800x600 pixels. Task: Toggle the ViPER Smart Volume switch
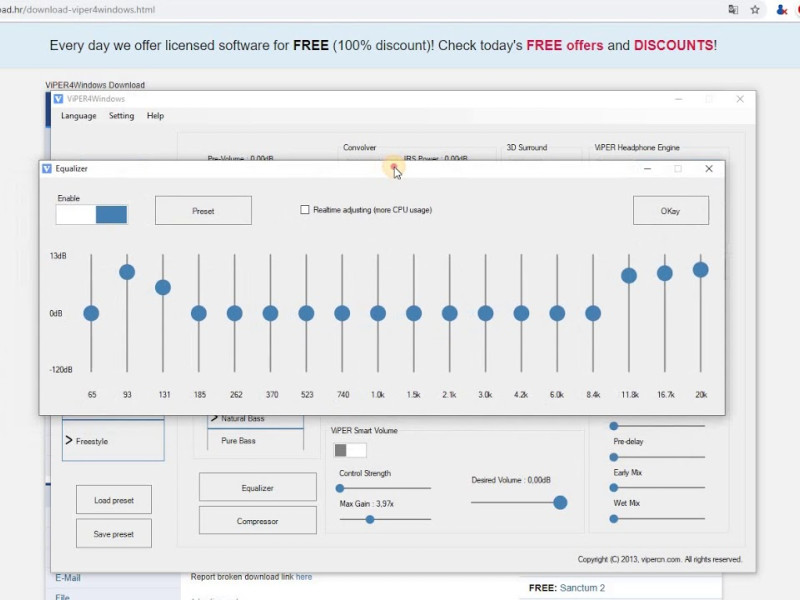pos(350,450)
